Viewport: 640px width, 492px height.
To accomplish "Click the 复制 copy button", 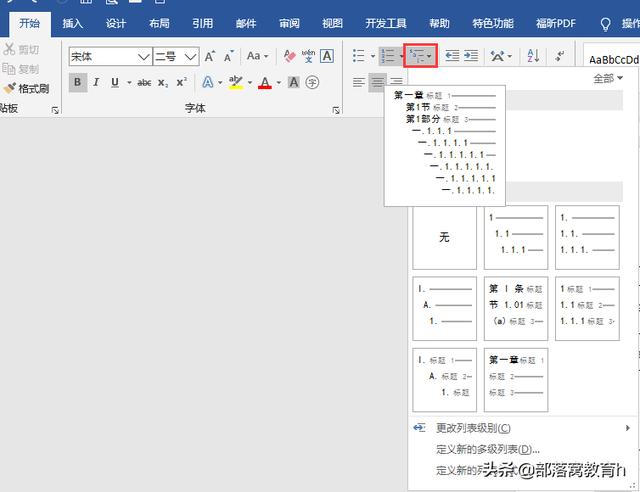I will [x=20, y=69].
